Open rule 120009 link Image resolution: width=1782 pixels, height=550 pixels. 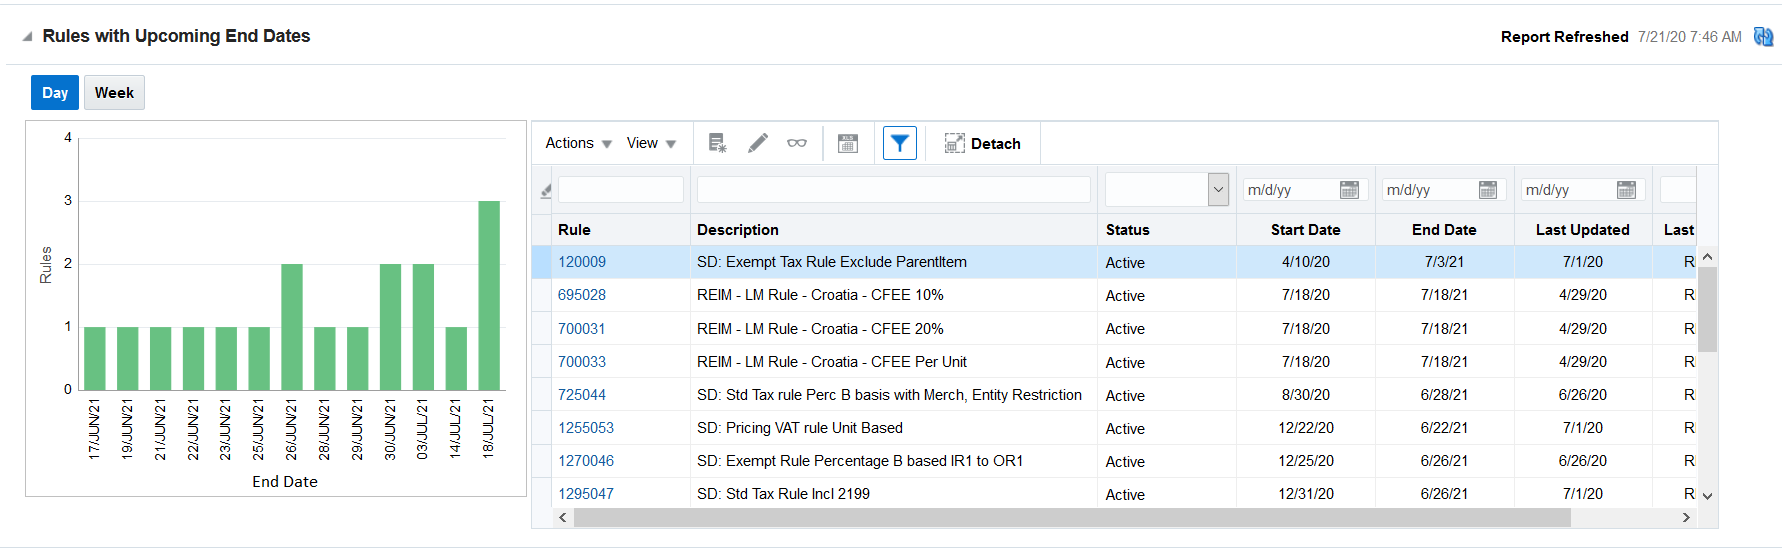(x=582, y=262)
